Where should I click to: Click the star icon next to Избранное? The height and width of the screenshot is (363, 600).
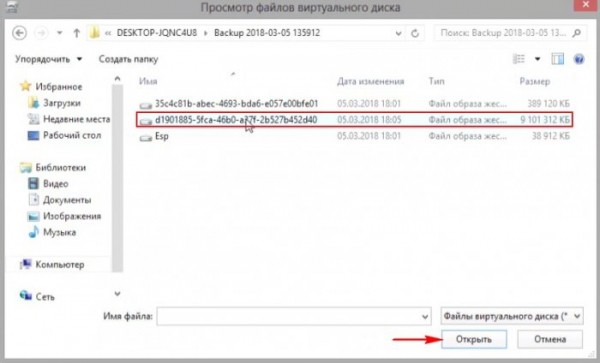[x=25, y=86]
